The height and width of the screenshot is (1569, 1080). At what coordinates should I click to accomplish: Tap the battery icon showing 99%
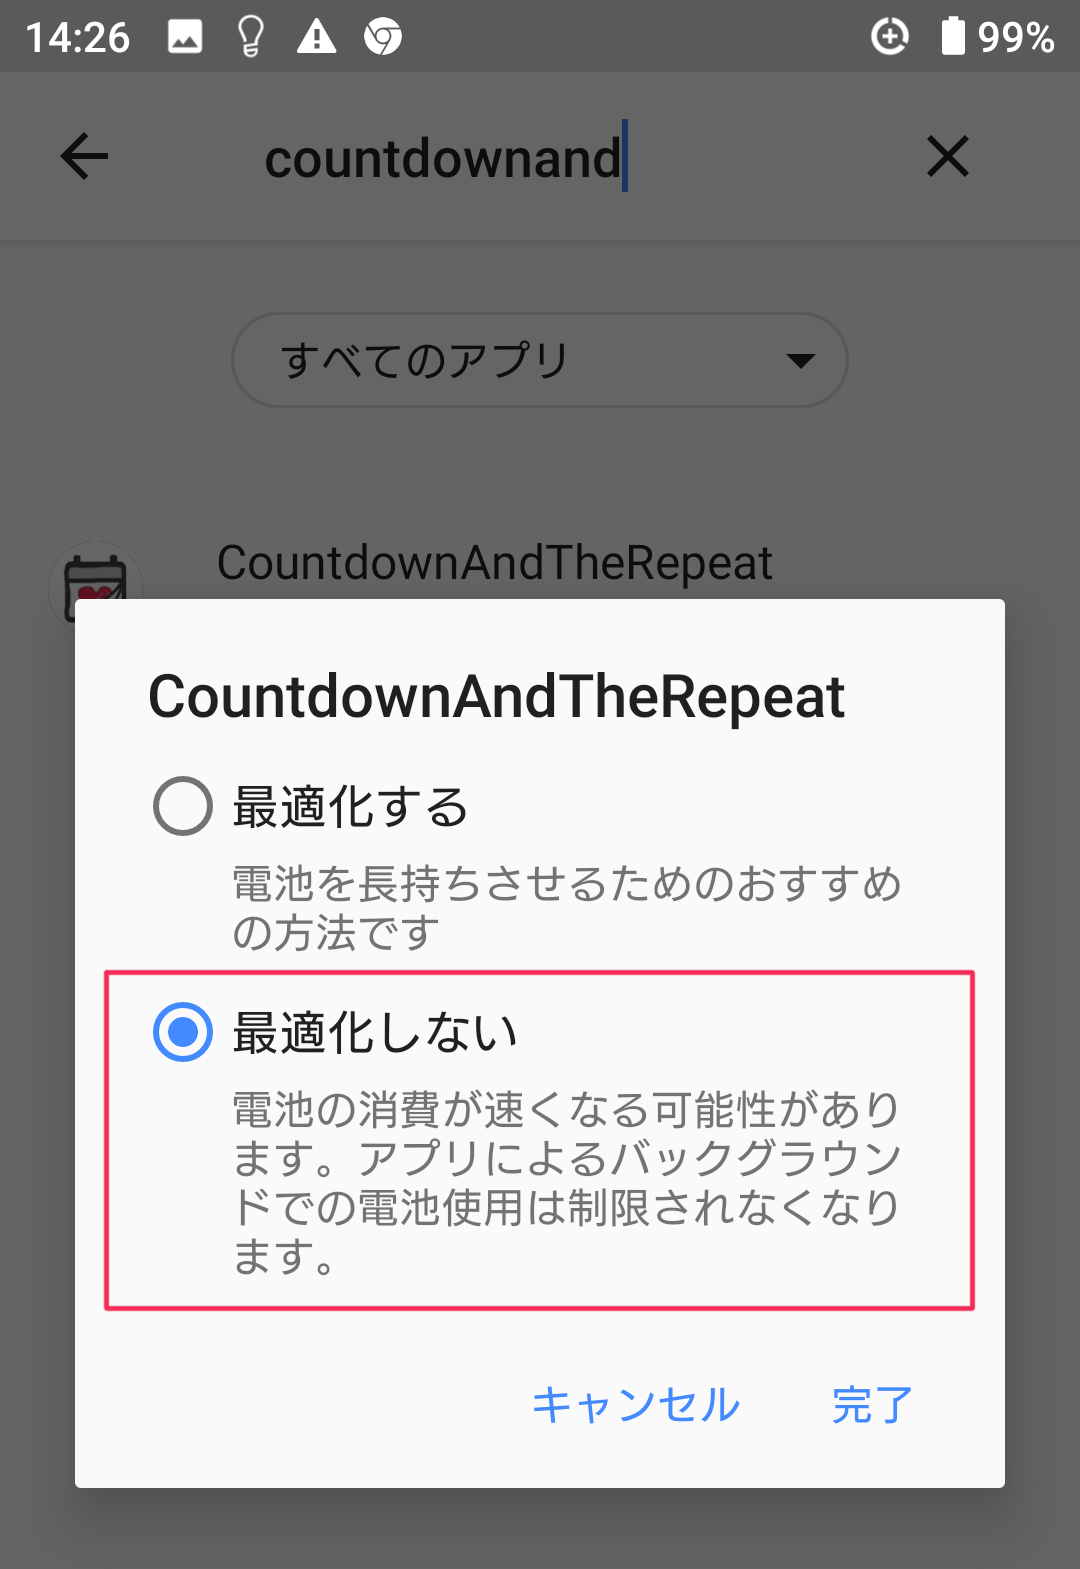[953, 36]
